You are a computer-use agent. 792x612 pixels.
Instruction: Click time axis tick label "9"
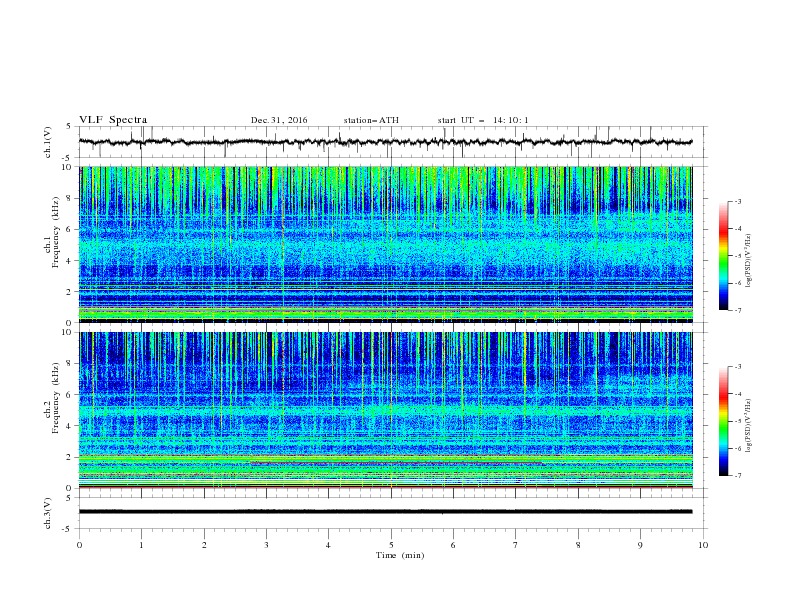(x=640, y=545)
